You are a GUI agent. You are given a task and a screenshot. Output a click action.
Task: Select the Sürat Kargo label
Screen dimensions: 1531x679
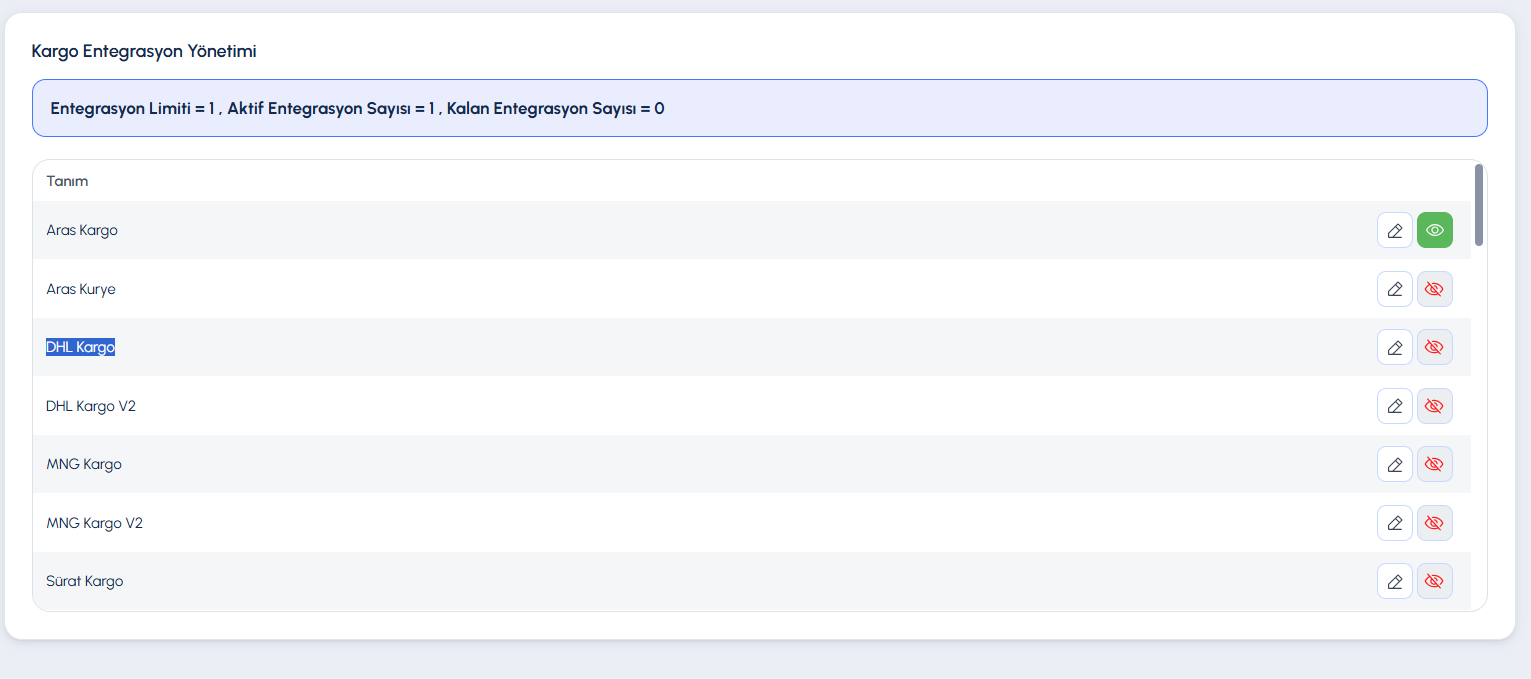coord(85,581)
